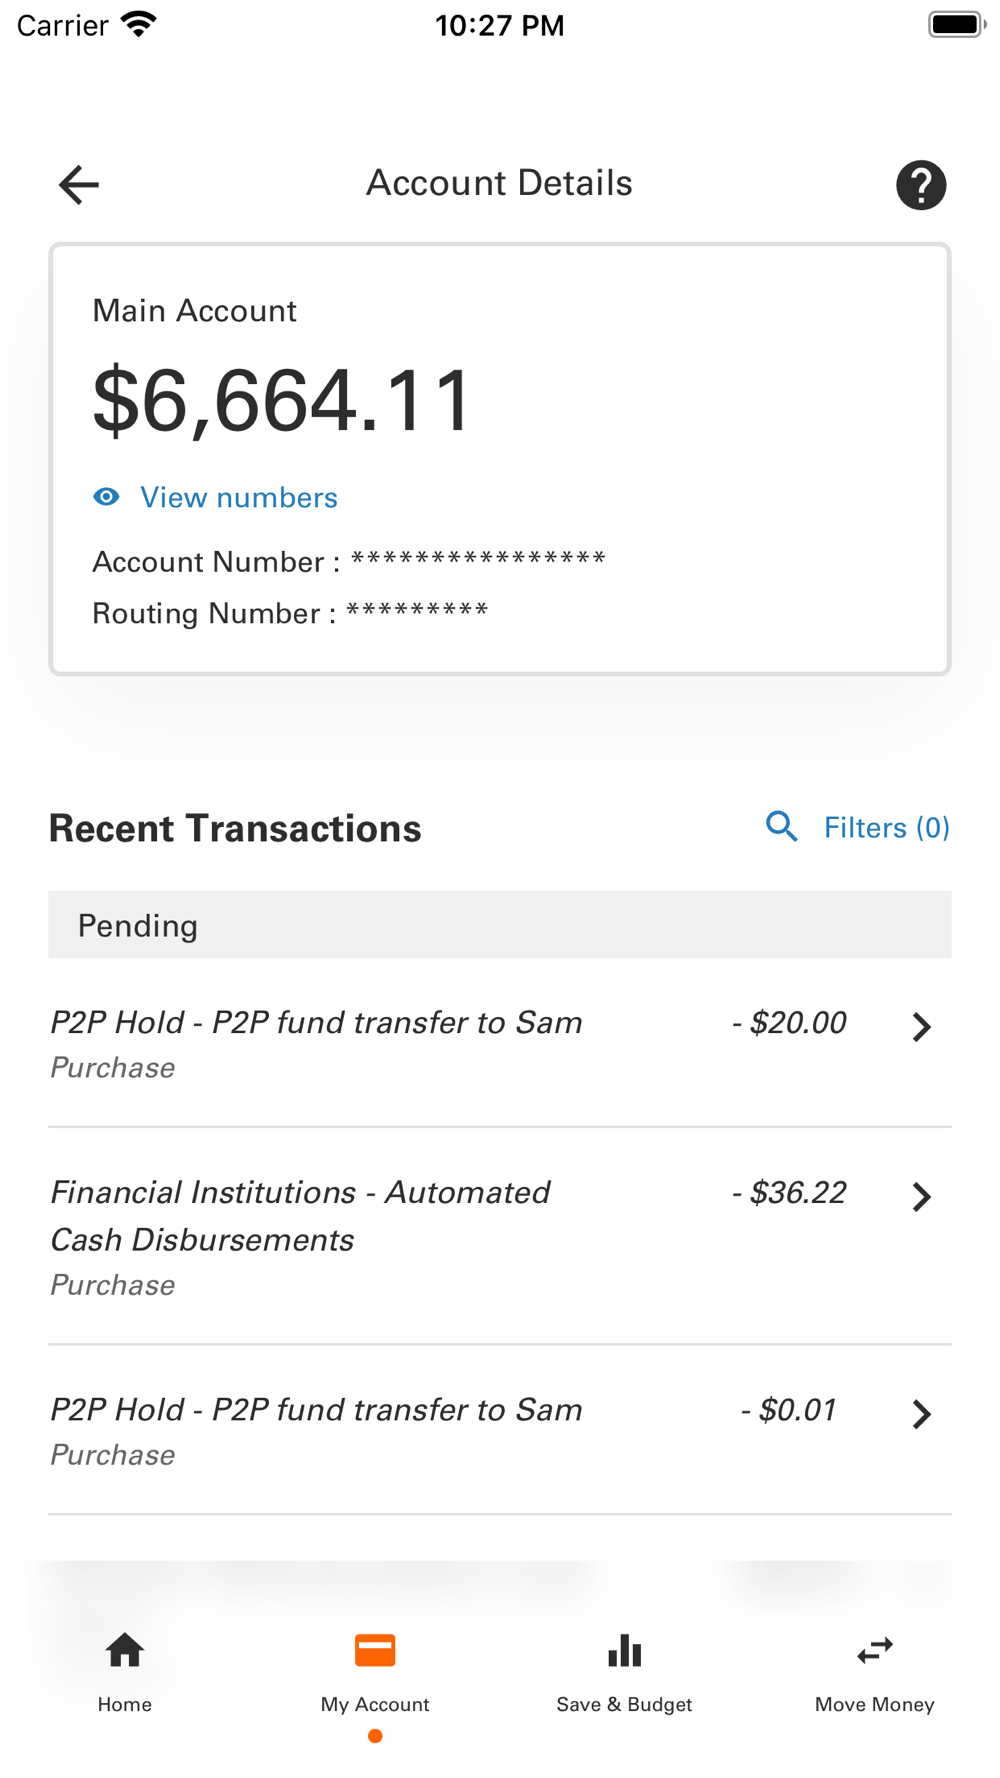Screen dimensions: 1000x1778
Task: Tap the Save & Budget chart icon
Action: tap(625, 1650)
